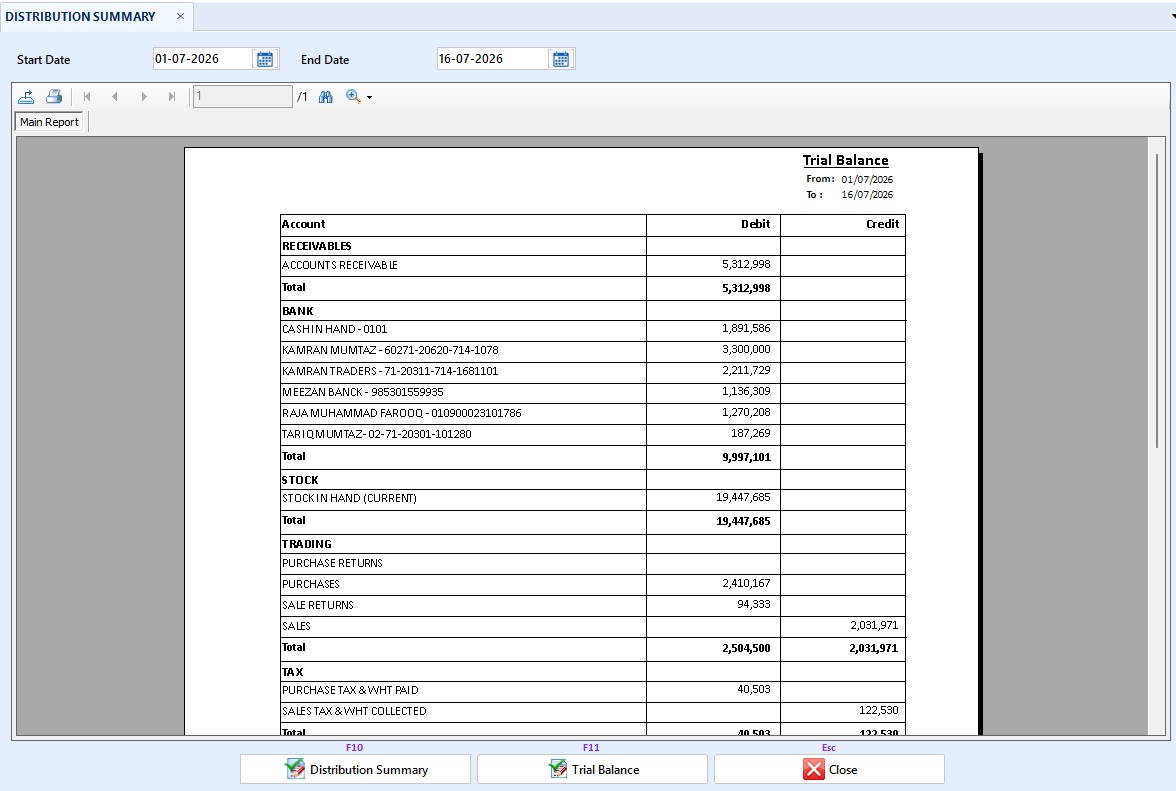This screenshot has height=791, width=1176.
Task: Click the Account column header
Action: click(304, 224)
